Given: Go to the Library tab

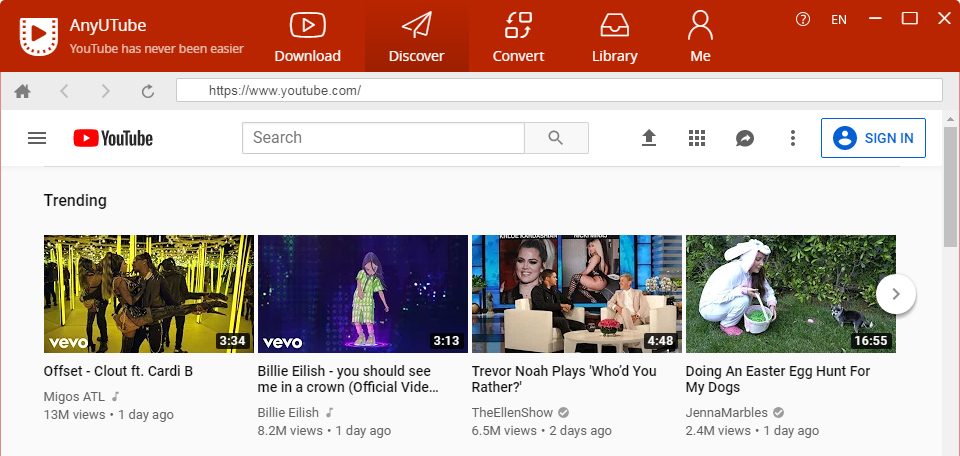Looking at the screenshot, I should coord(615,37).
